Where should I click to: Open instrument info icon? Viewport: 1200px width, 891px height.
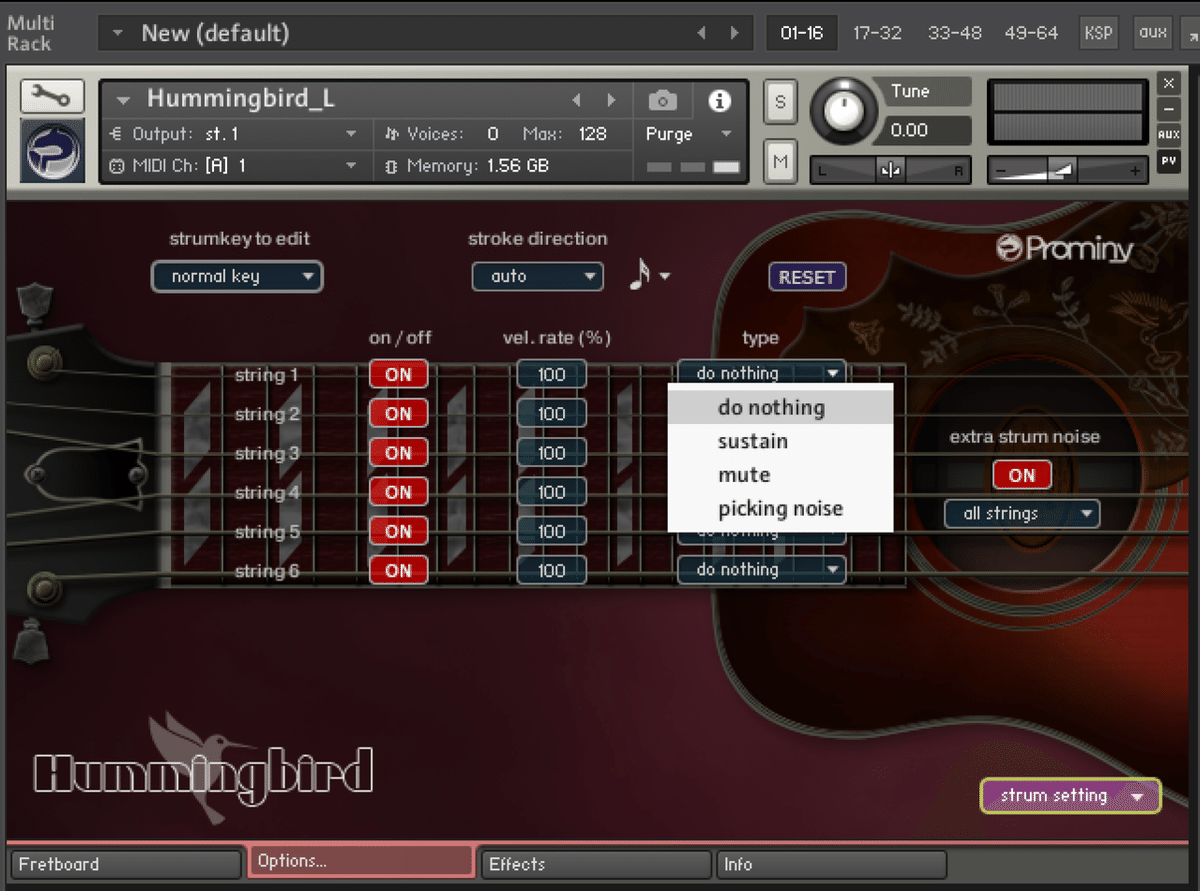(719, 101)
